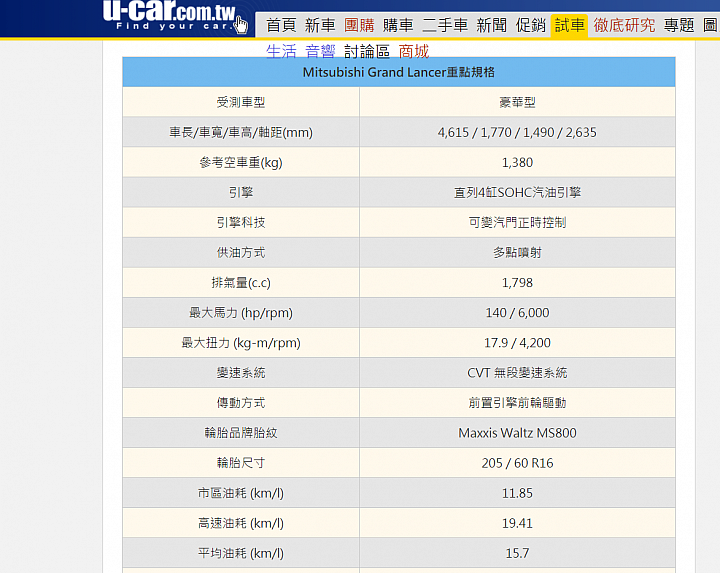Click the 市區油耗 (km/l) label
This screenshot has height=573, width=720.
[x=241, y=493]
